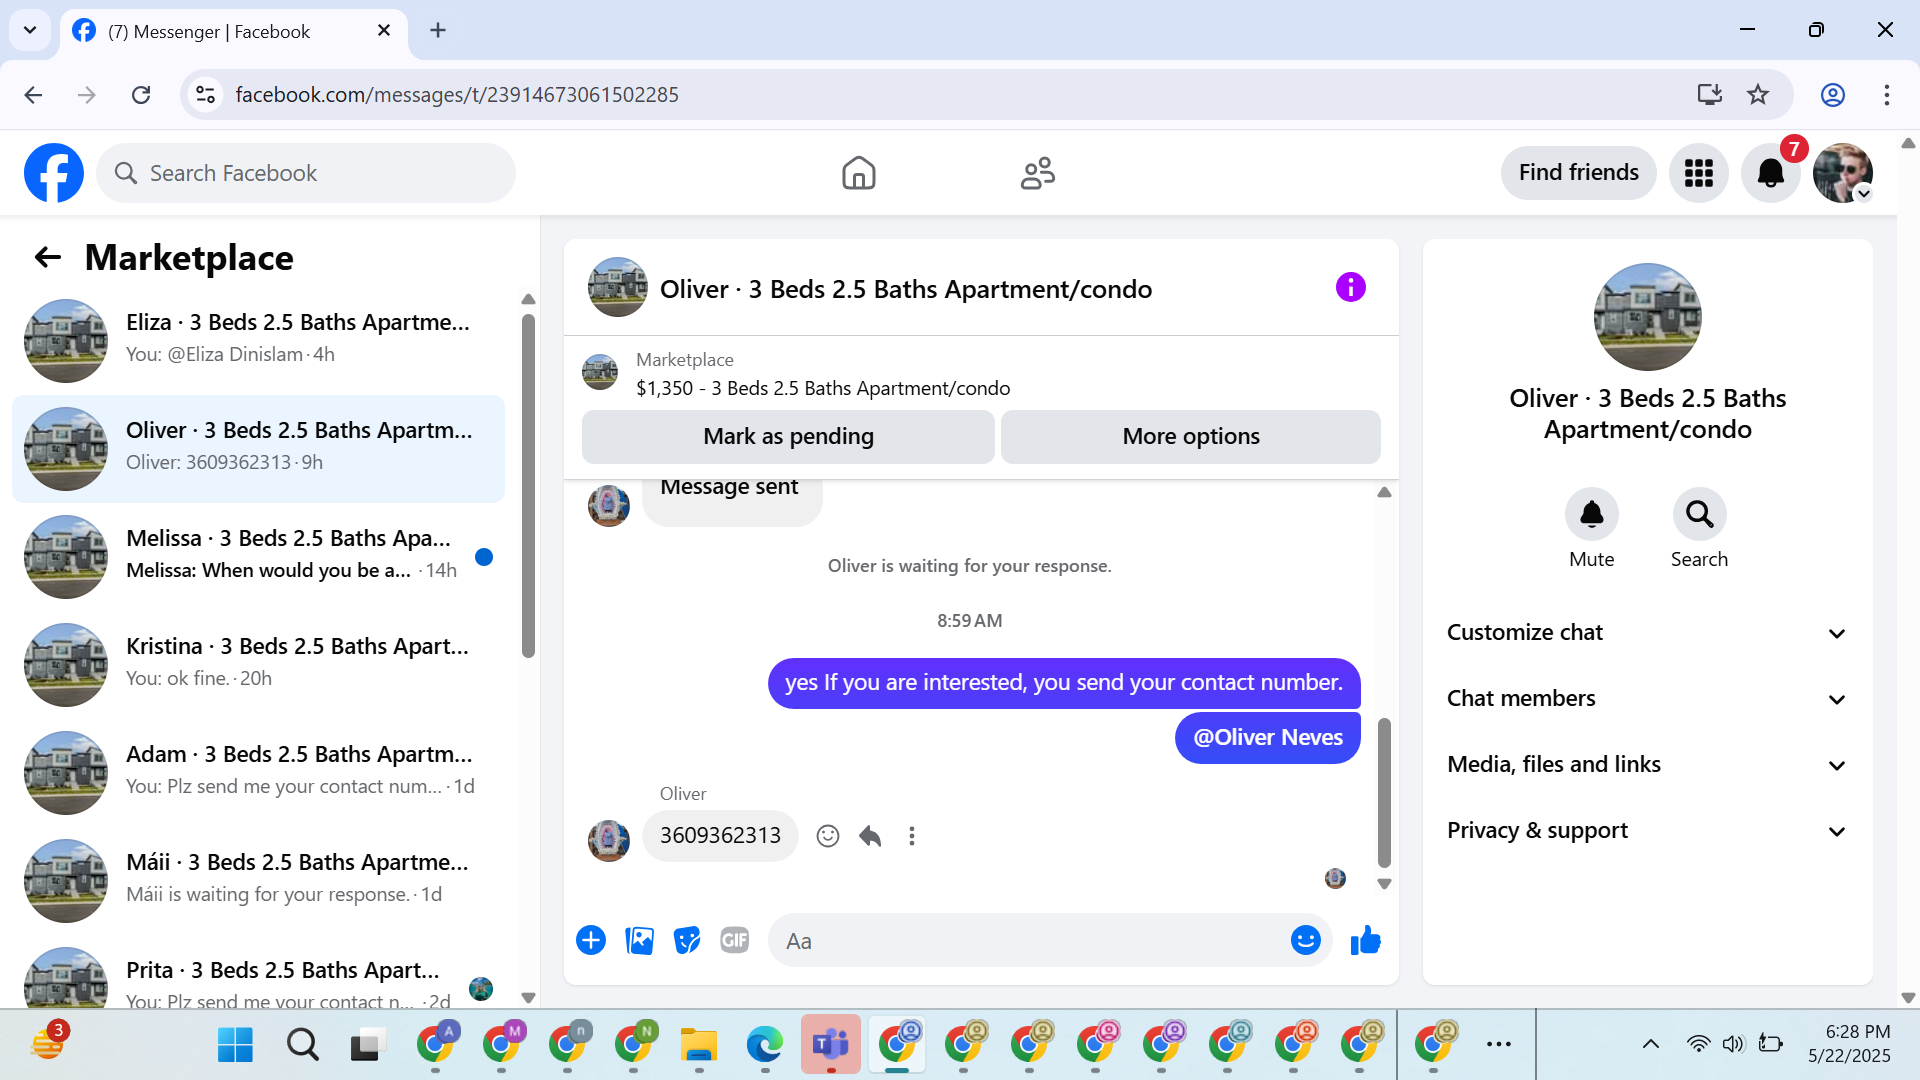The height and width of the screenshot is (1080, 1920).
Task: Expand the Privacy & support section
Action: [1647, 831]
